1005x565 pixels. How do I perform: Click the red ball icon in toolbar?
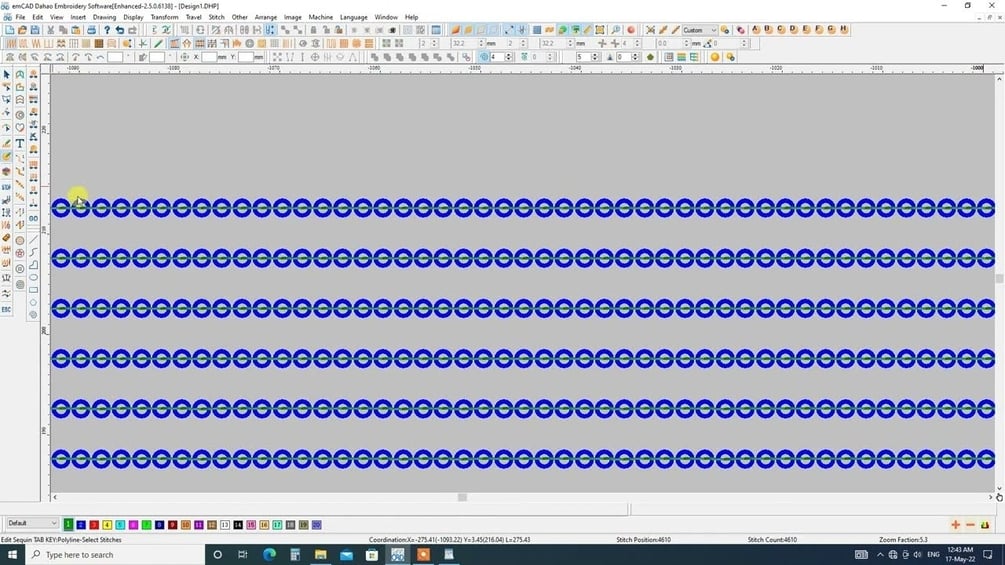click(x=631, y=30)
